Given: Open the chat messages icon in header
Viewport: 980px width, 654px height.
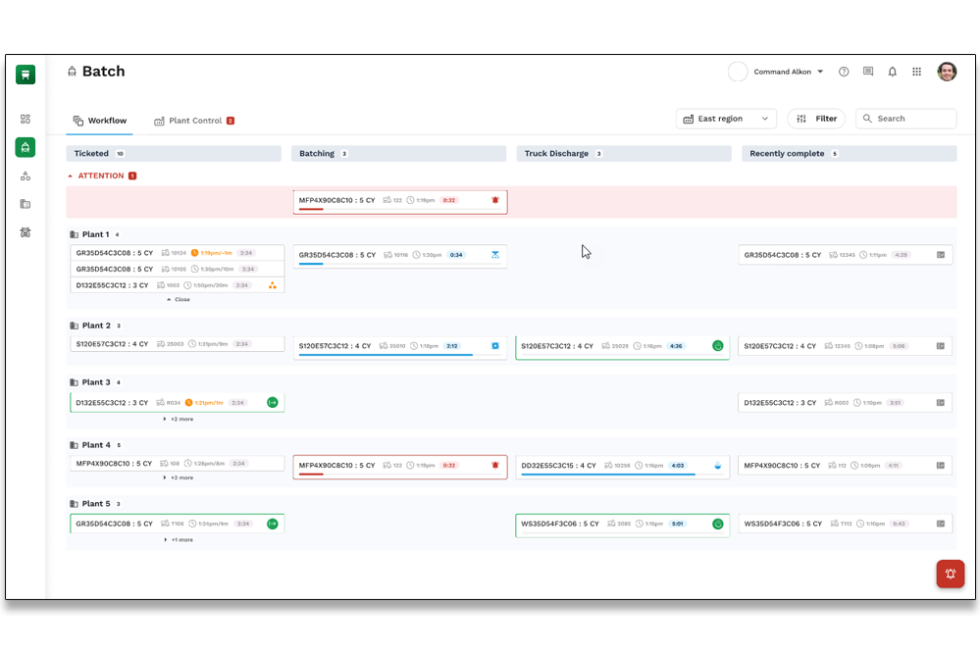Looking at the screenshot, I should click(868, 72).
